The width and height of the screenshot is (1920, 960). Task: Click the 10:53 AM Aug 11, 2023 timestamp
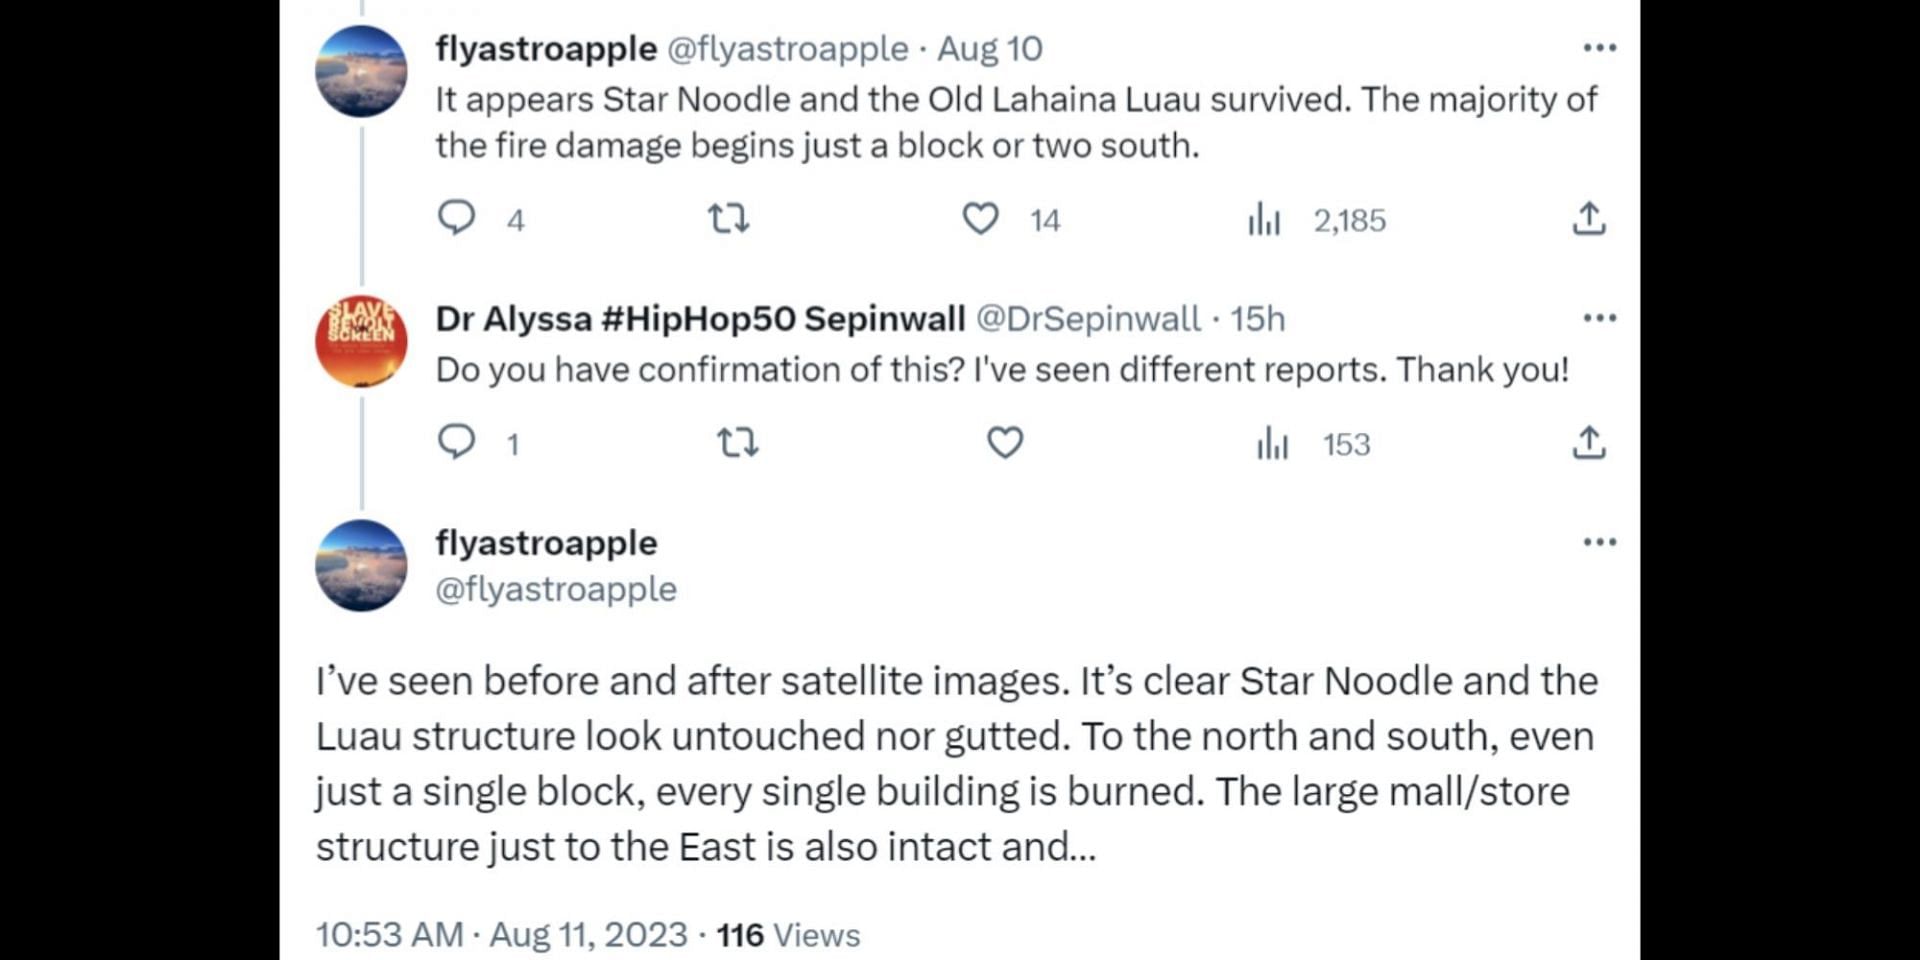coord(501,935)
